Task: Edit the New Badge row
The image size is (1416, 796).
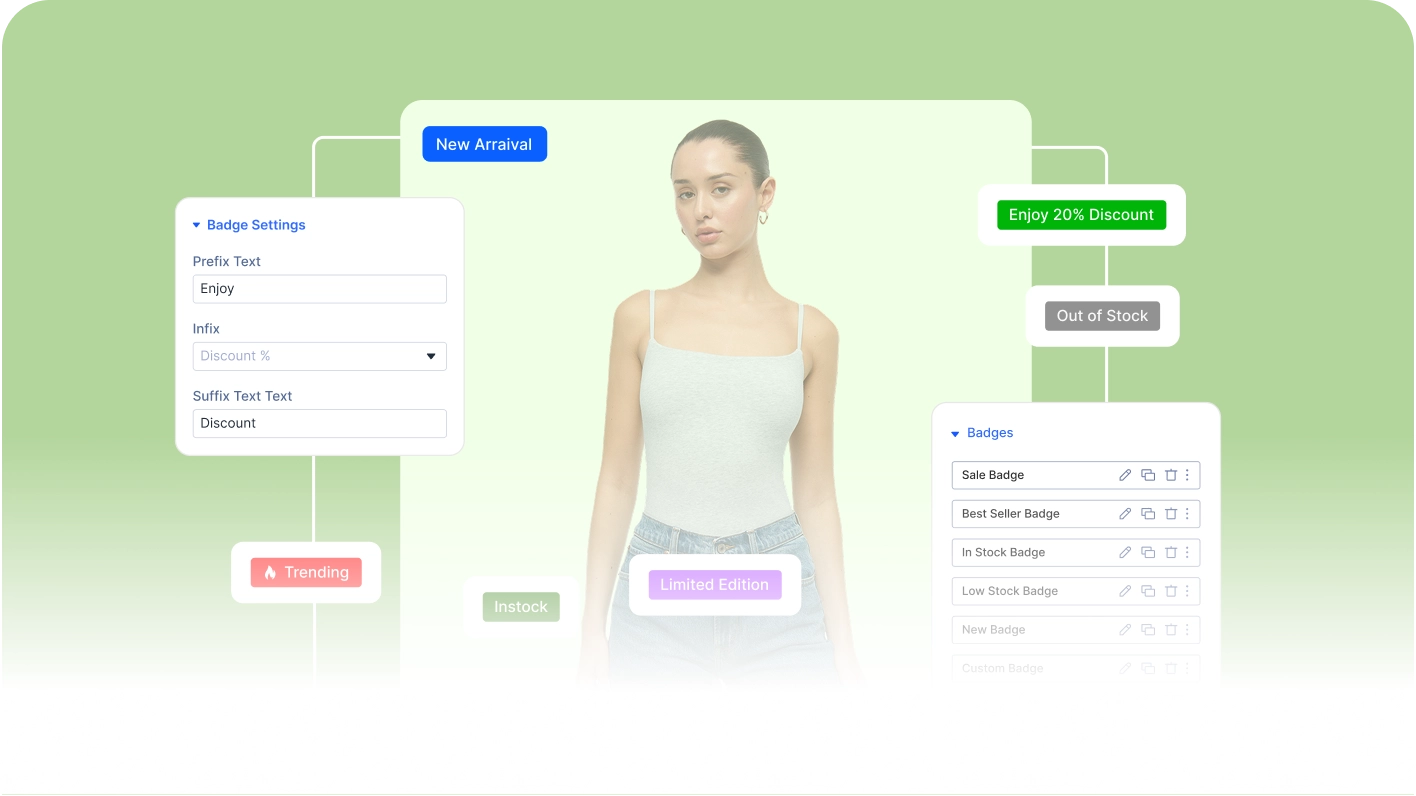Action: pos(1125,630)
